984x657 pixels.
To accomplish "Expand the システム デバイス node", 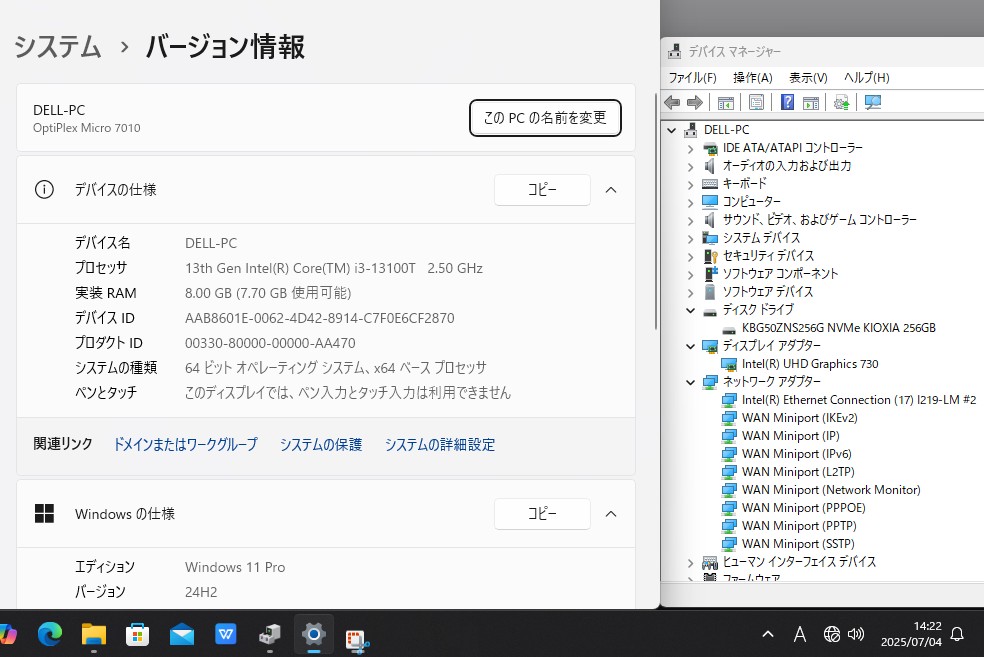I will [x=690, y=238].
